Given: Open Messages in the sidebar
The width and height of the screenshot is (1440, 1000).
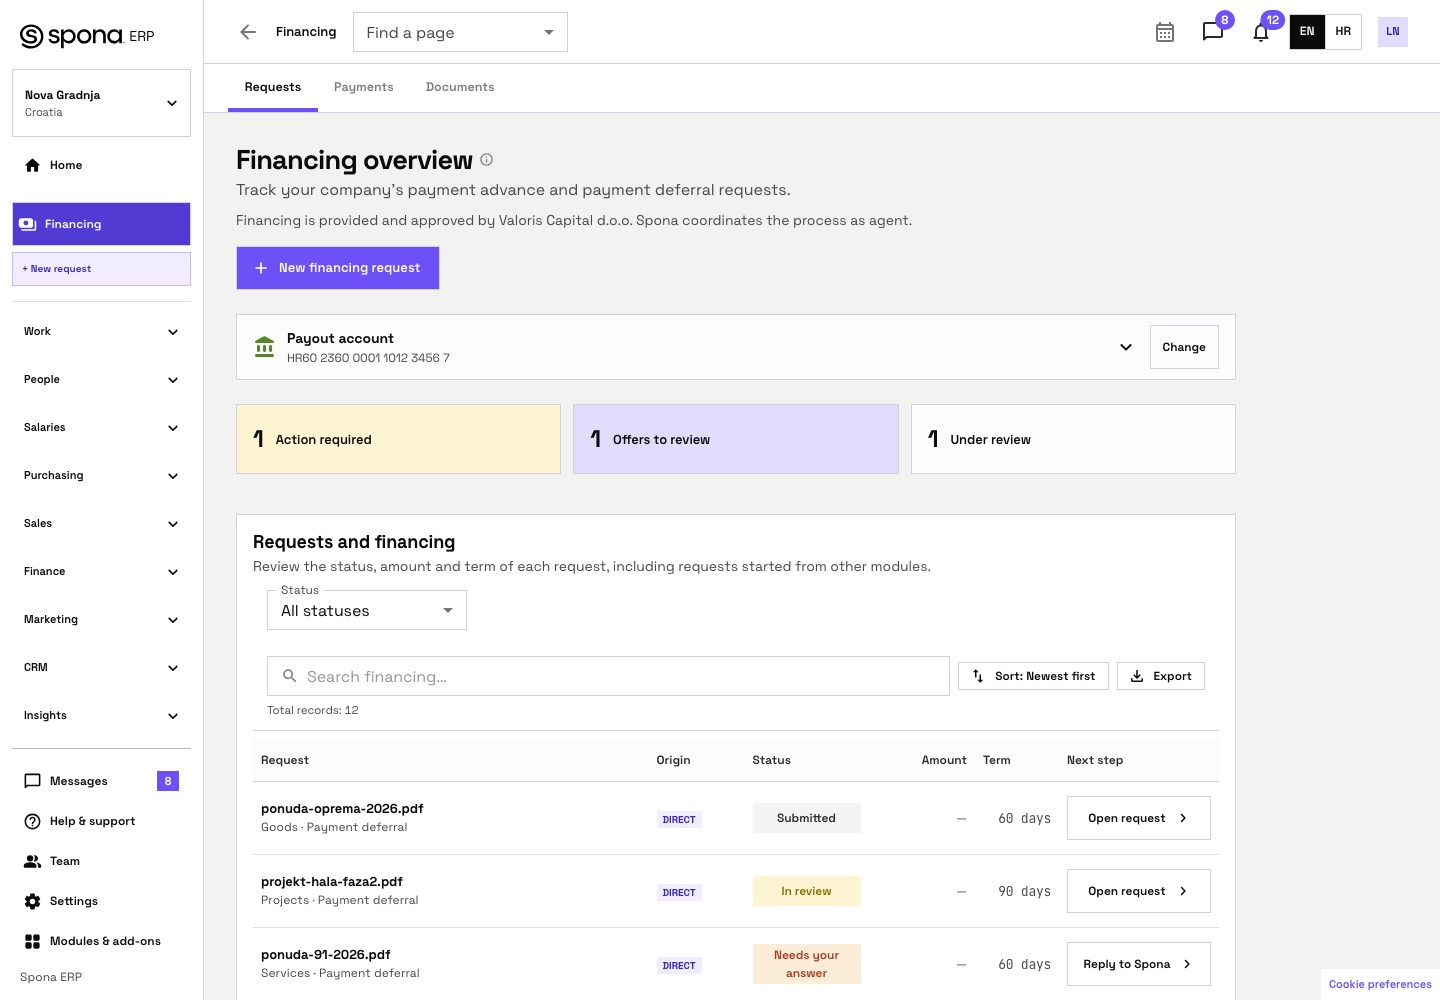Looking at the screenshot, I should point(101,781).
